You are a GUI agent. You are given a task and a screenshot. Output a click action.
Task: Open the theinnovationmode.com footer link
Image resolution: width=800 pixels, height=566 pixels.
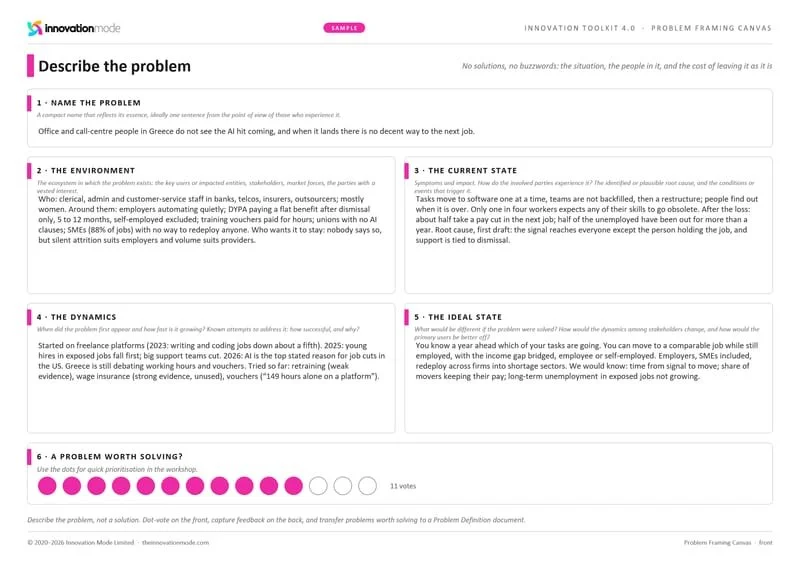click(176, 543)
